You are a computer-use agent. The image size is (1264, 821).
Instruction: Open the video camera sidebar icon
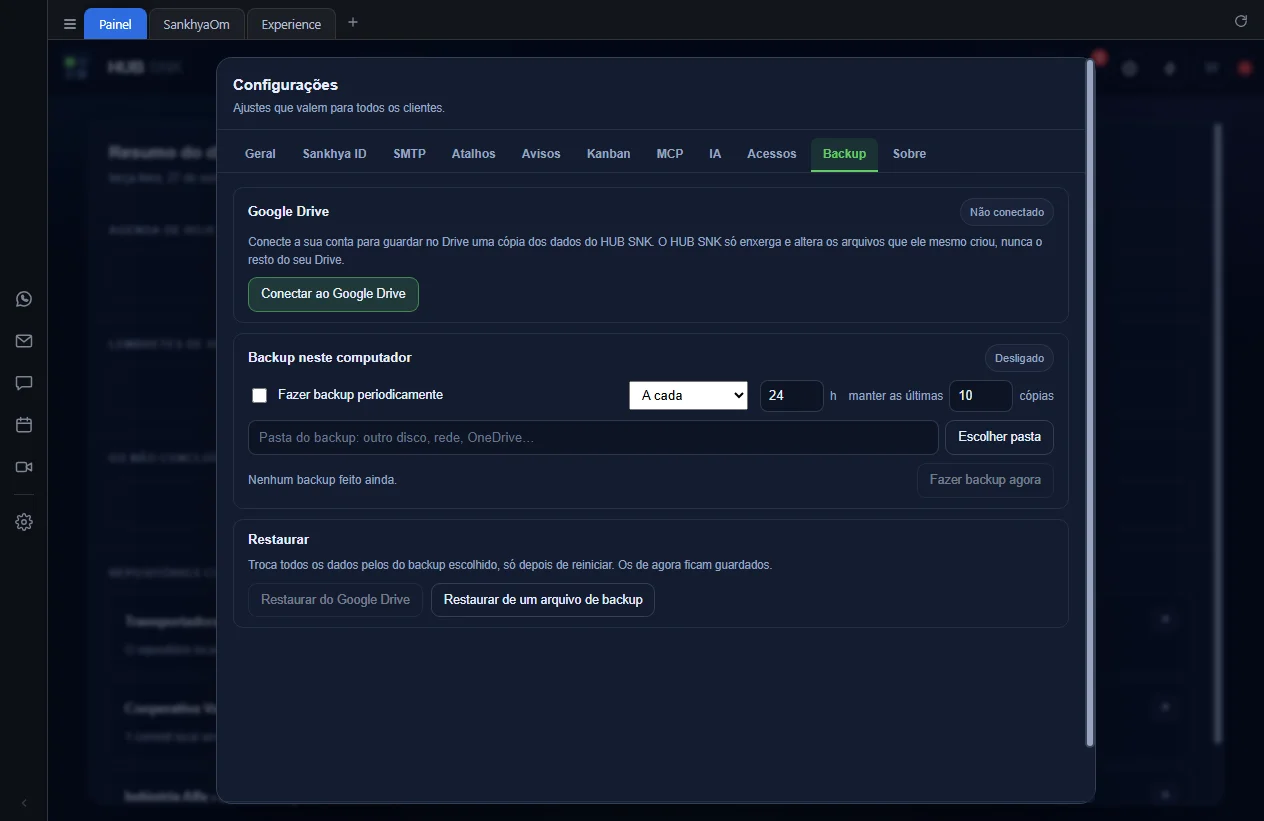(24, 467)
